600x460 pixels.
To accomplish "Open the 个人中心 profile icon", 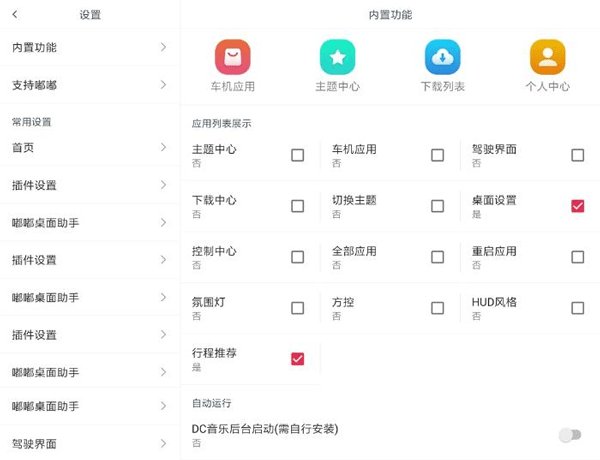I will [x=548, y=57].
